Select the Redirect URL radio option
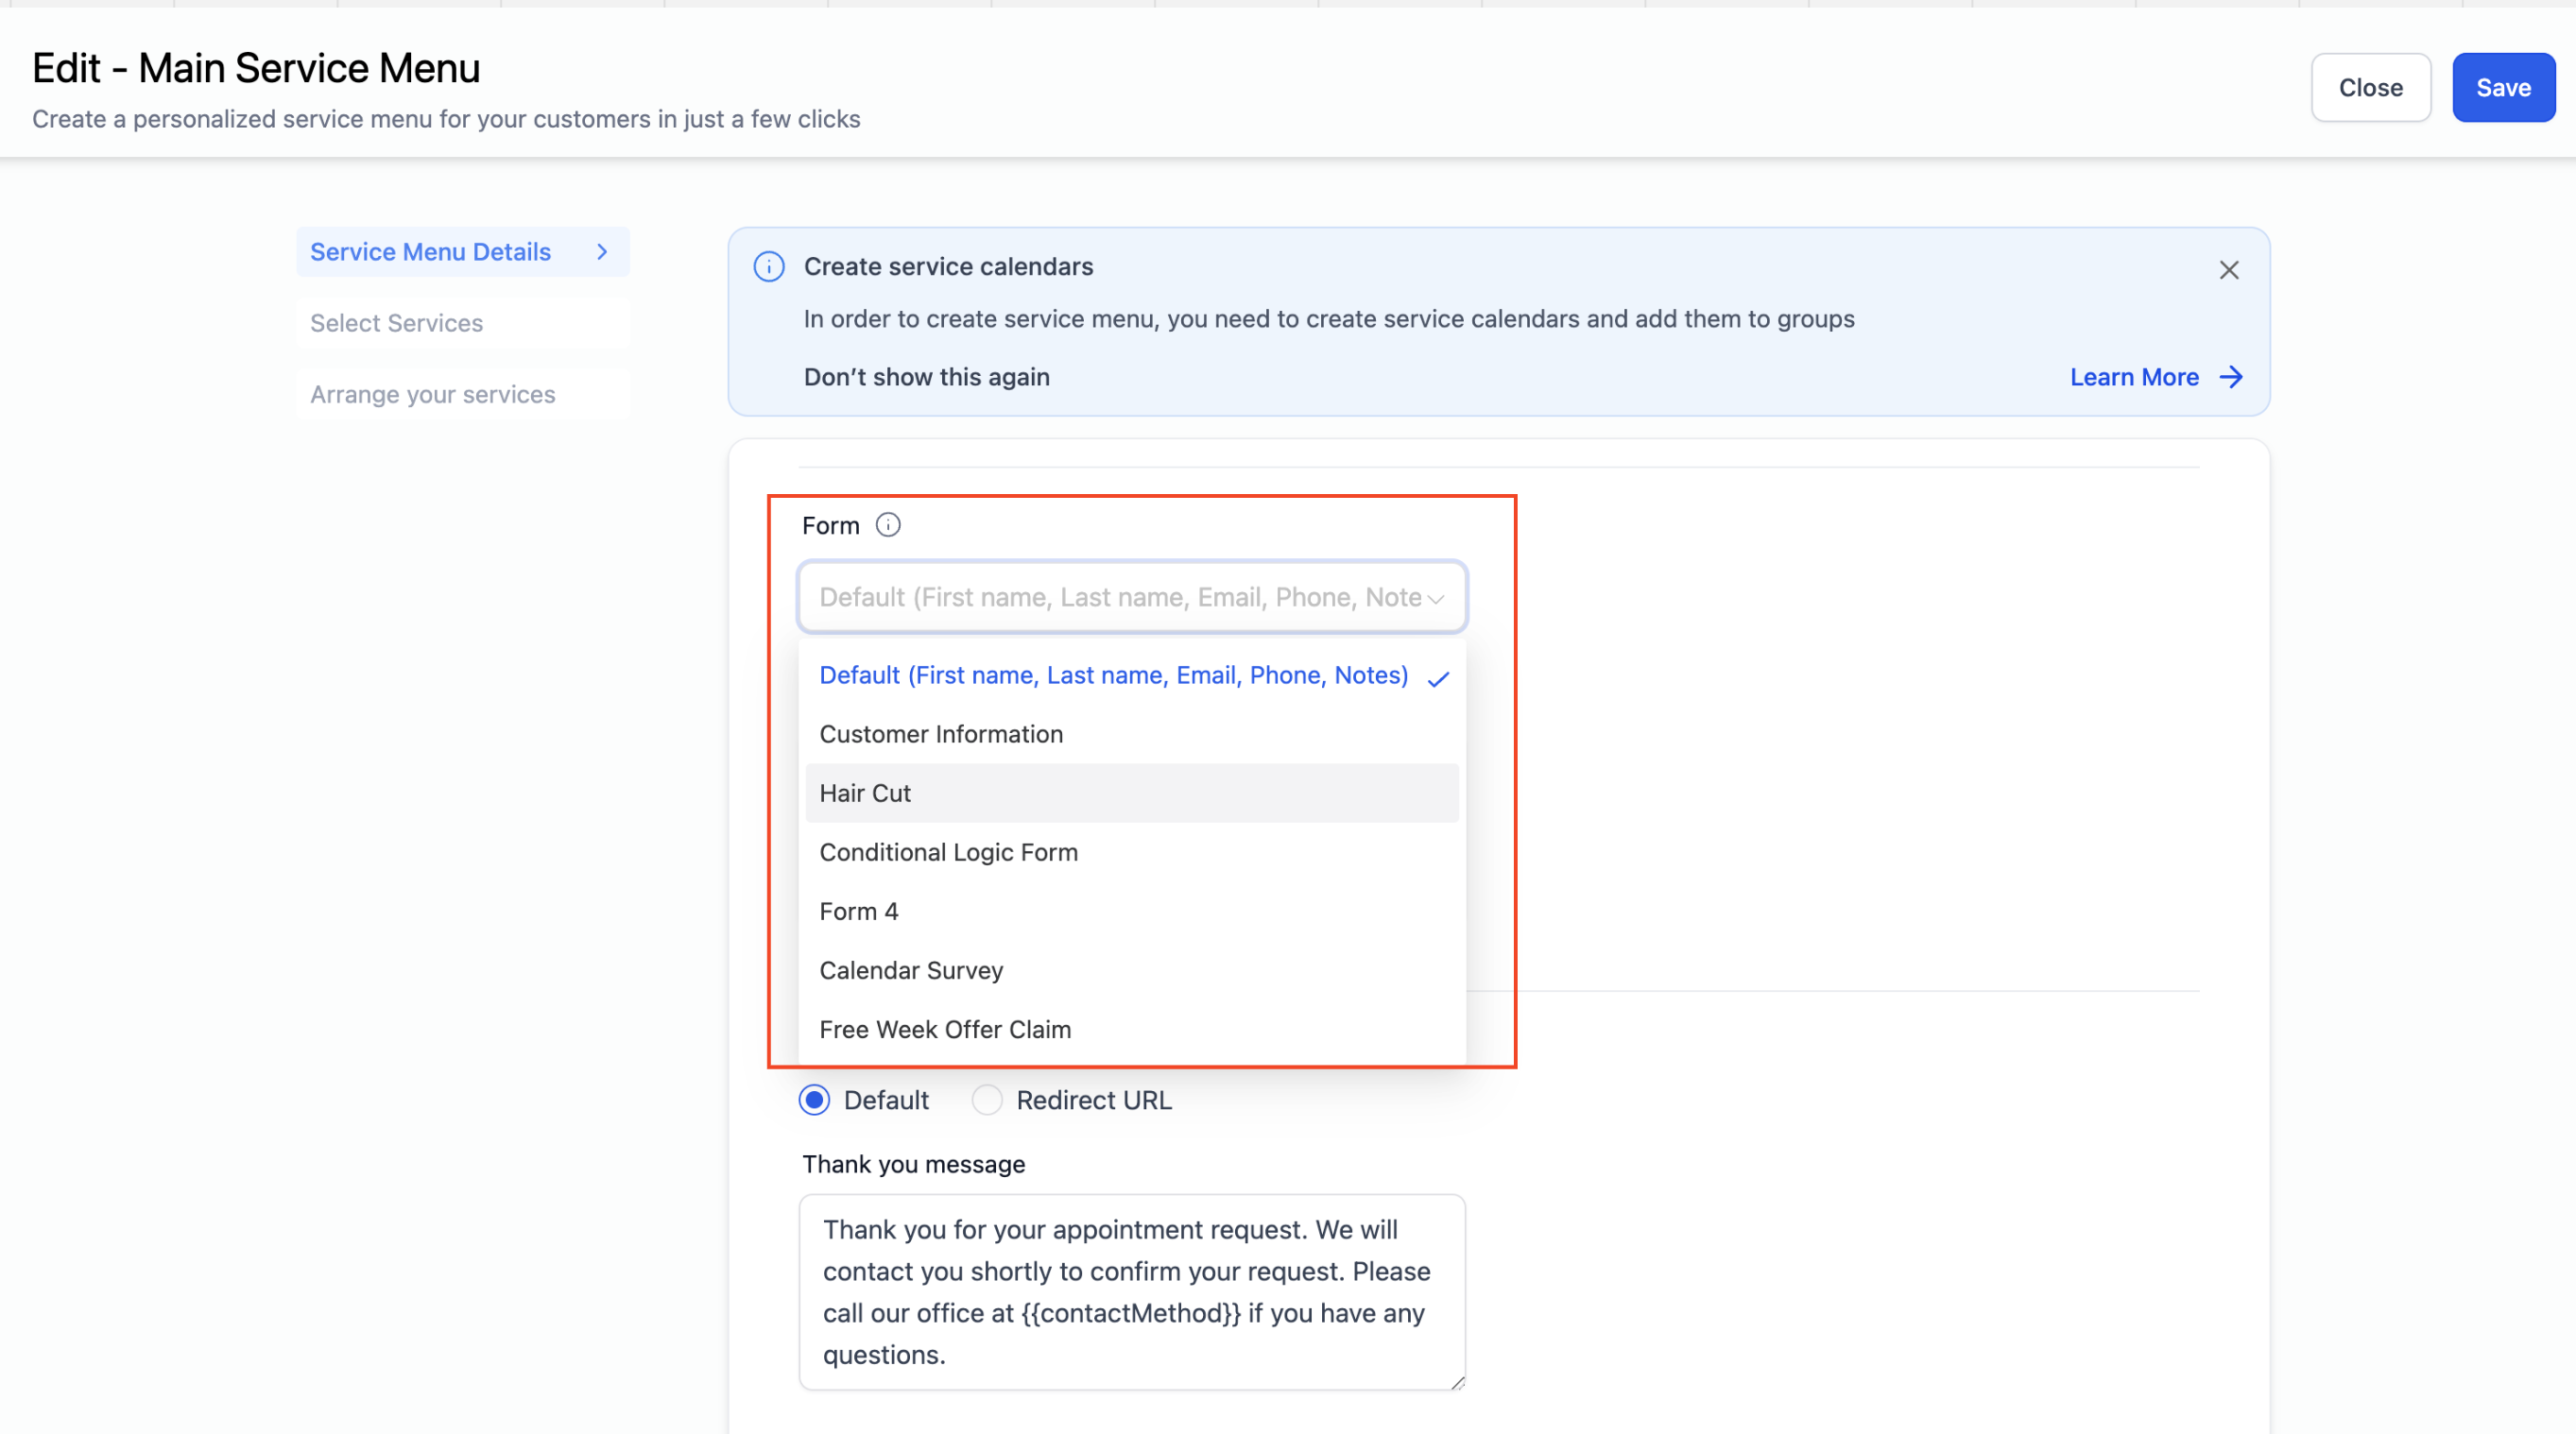Viewport: 2576px width, 1434px height. (987, 1100)
